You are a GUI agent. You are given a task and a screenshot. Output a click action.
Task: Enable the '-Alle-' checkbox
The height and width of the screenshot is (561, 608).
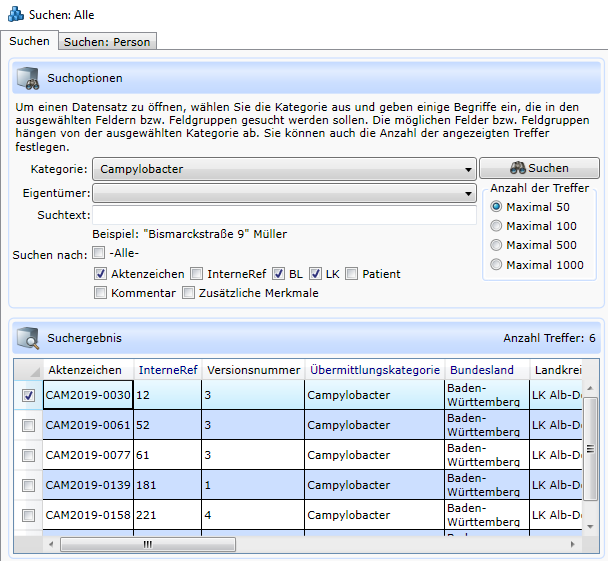click(99, 253)
